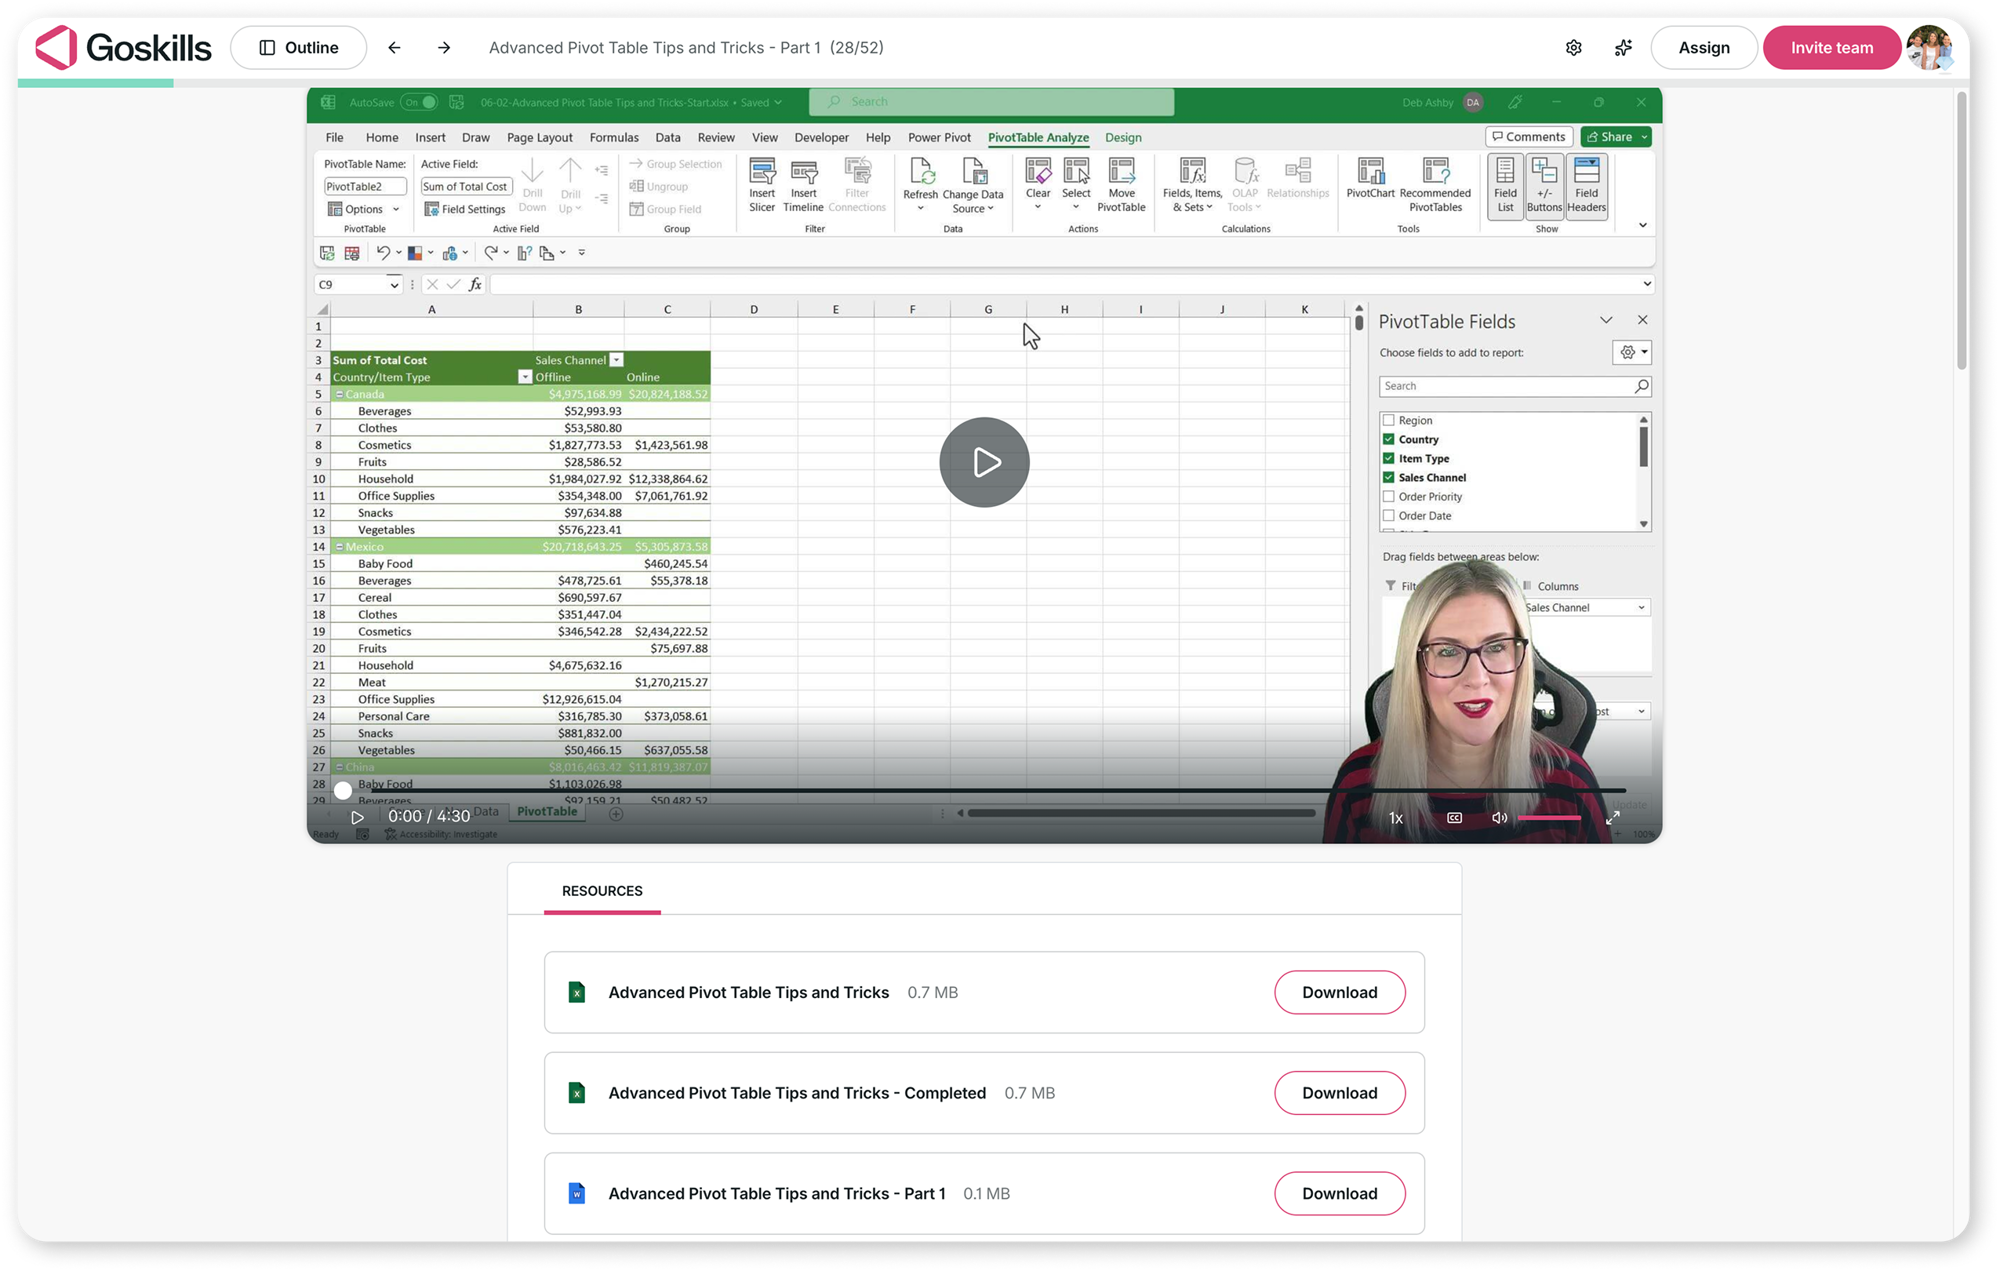Open the Formulas ribbon tab
The width and height of the screenshot is (2000, 1271).
coord(614,138)
